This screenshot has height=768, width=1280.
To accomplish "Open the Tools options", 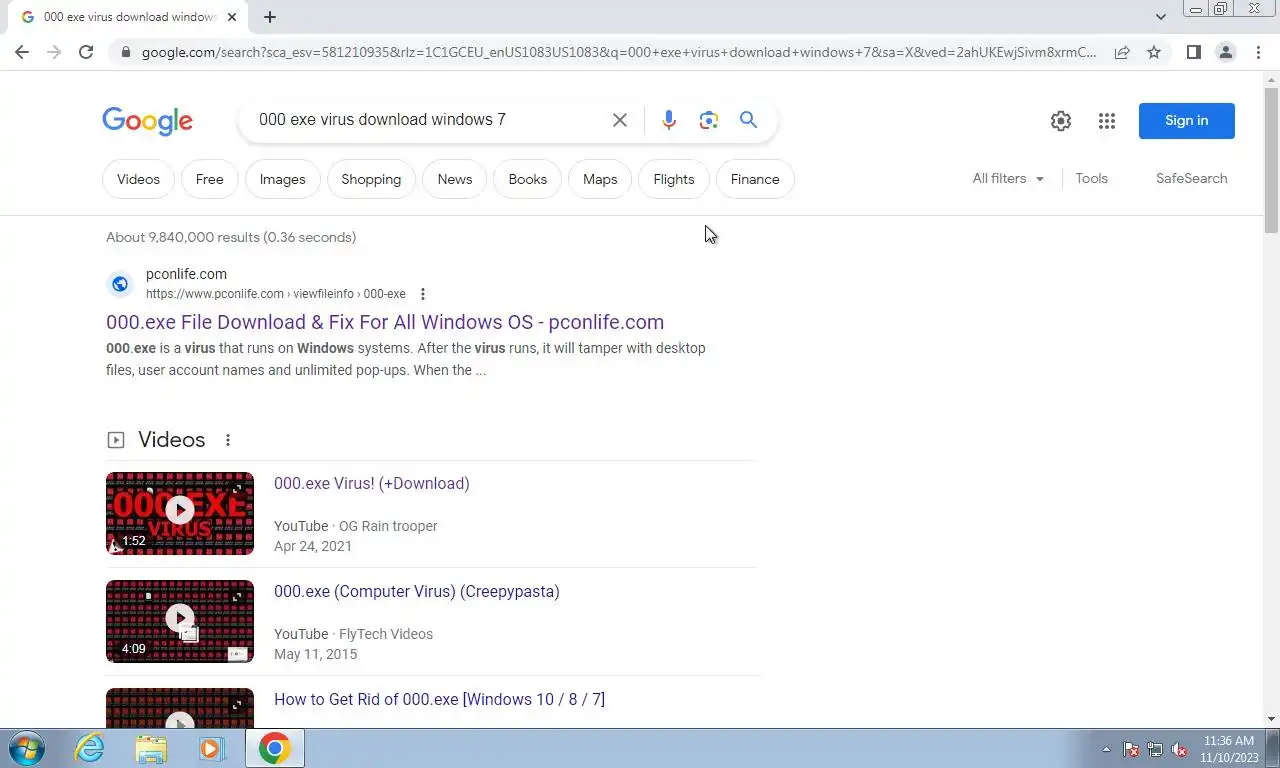I will (1091, 178).
